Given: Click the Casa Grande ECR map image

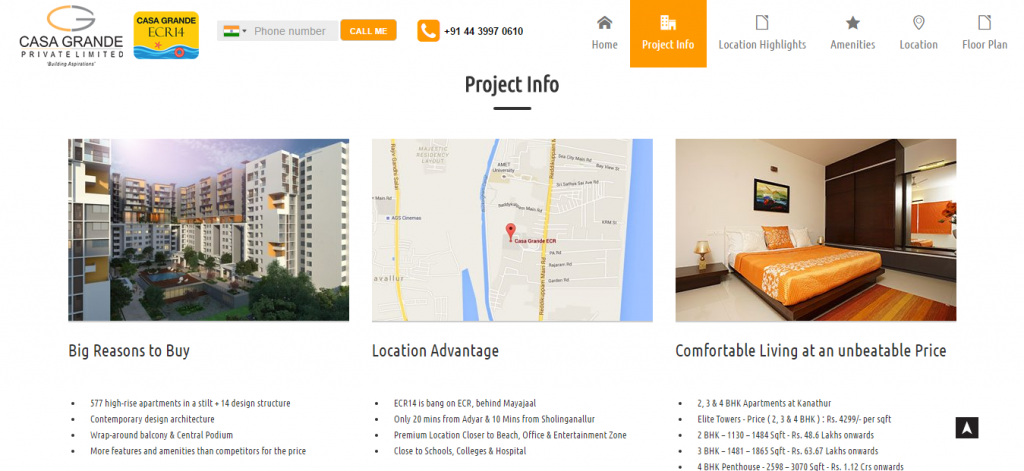Looking at the screenshot, I should 512,230.
